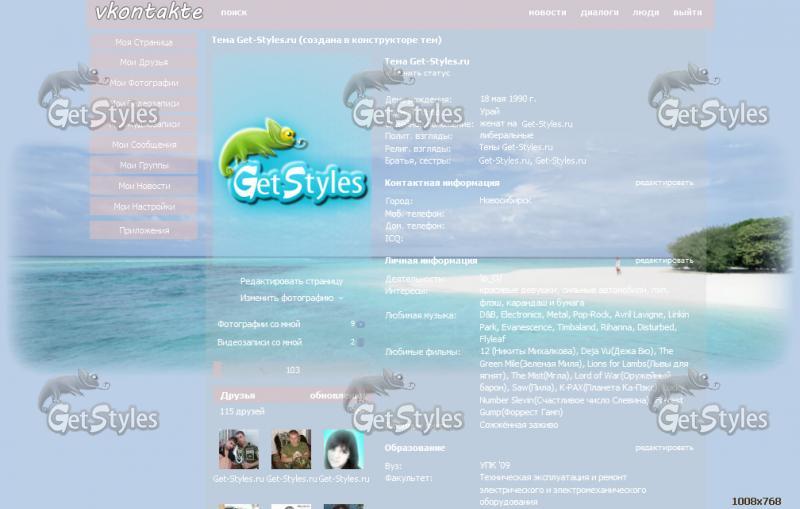800x509 pixels.
Task: Click The Mist(Мгла) film
Action: point(540,375)
